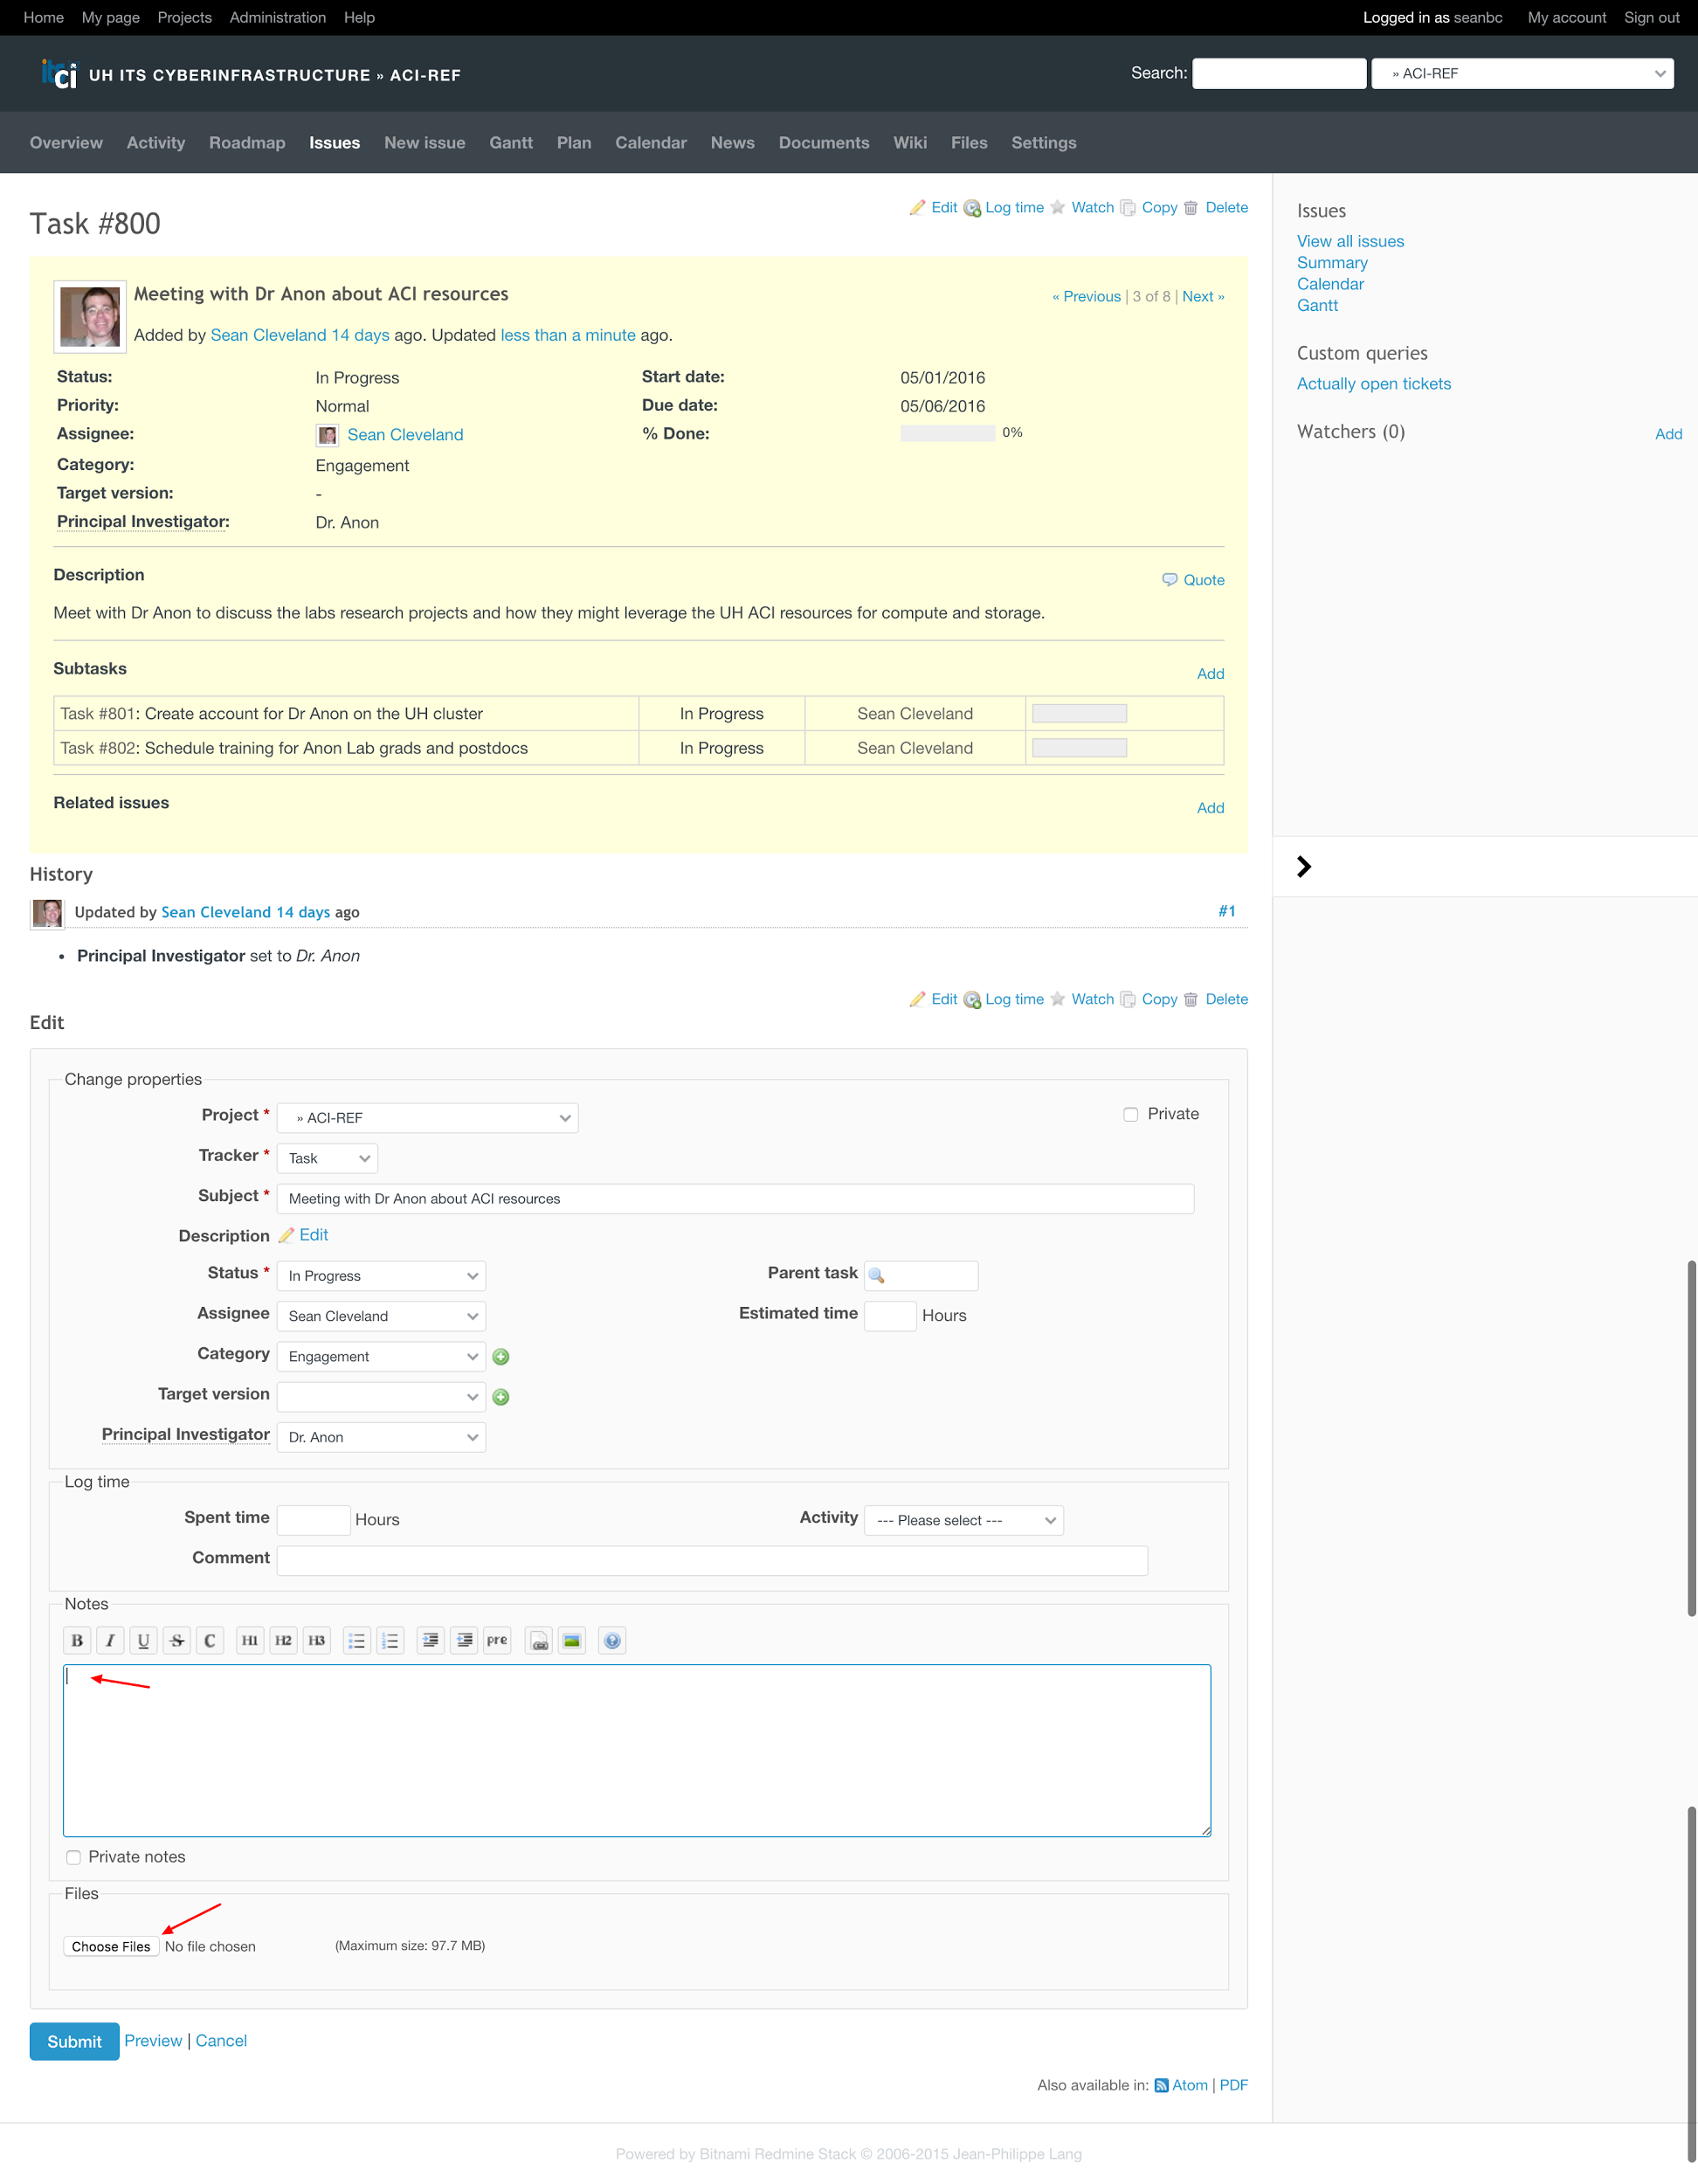Add a watcher via Add link
The height and width of the screenshot is (2184, 1698).
1668,434
